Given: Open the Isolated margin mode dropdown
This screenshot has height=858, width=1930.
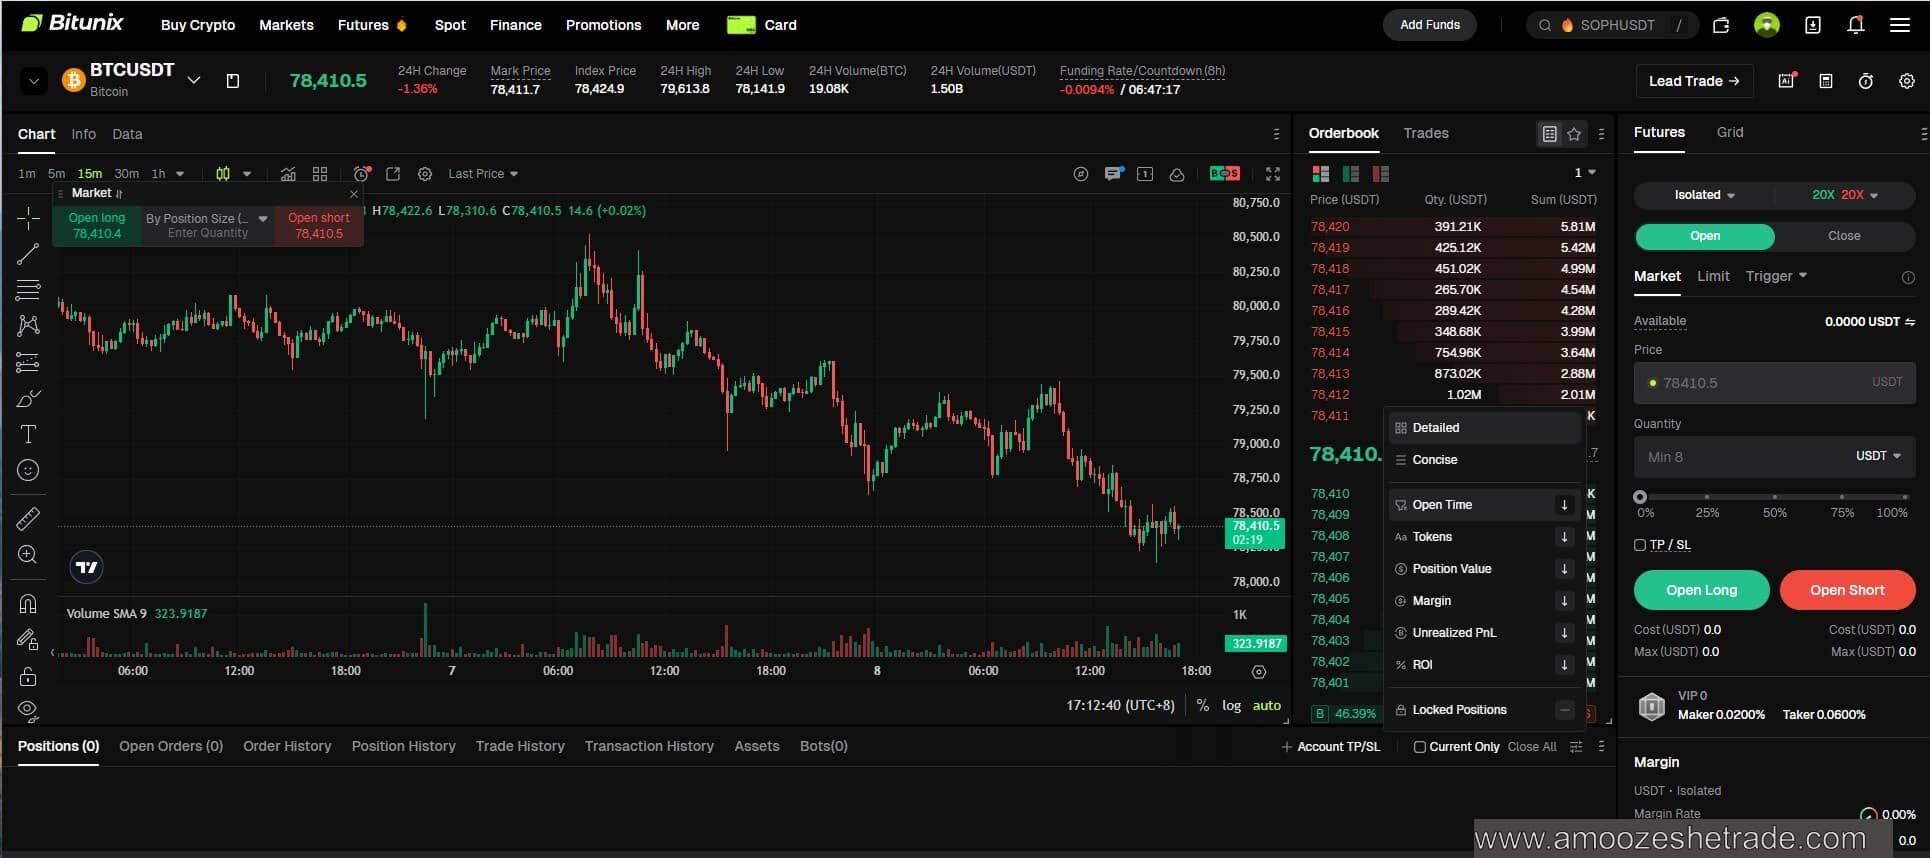Looking at the screenshot, I should (1704, 195).
